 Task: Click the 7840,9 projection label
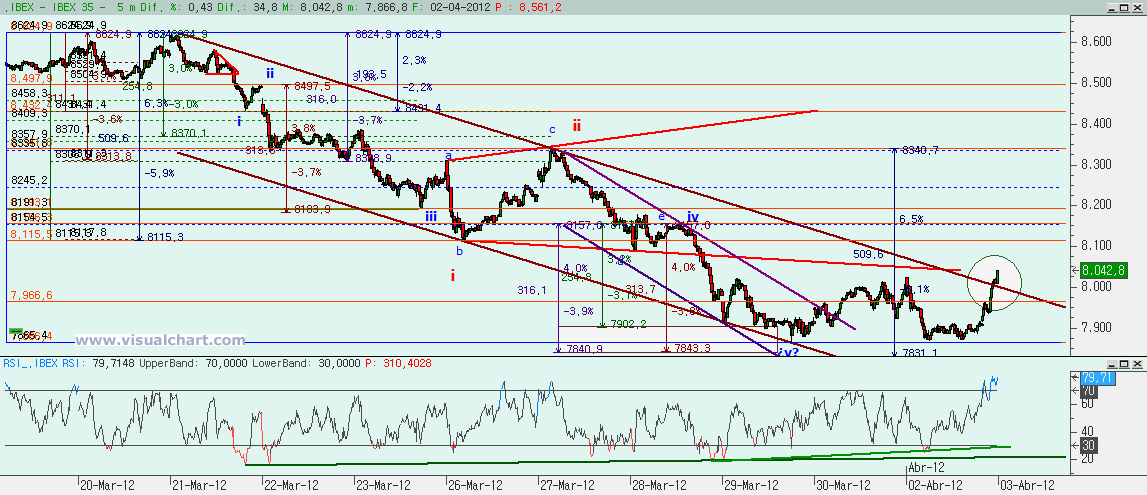point(584,349)
